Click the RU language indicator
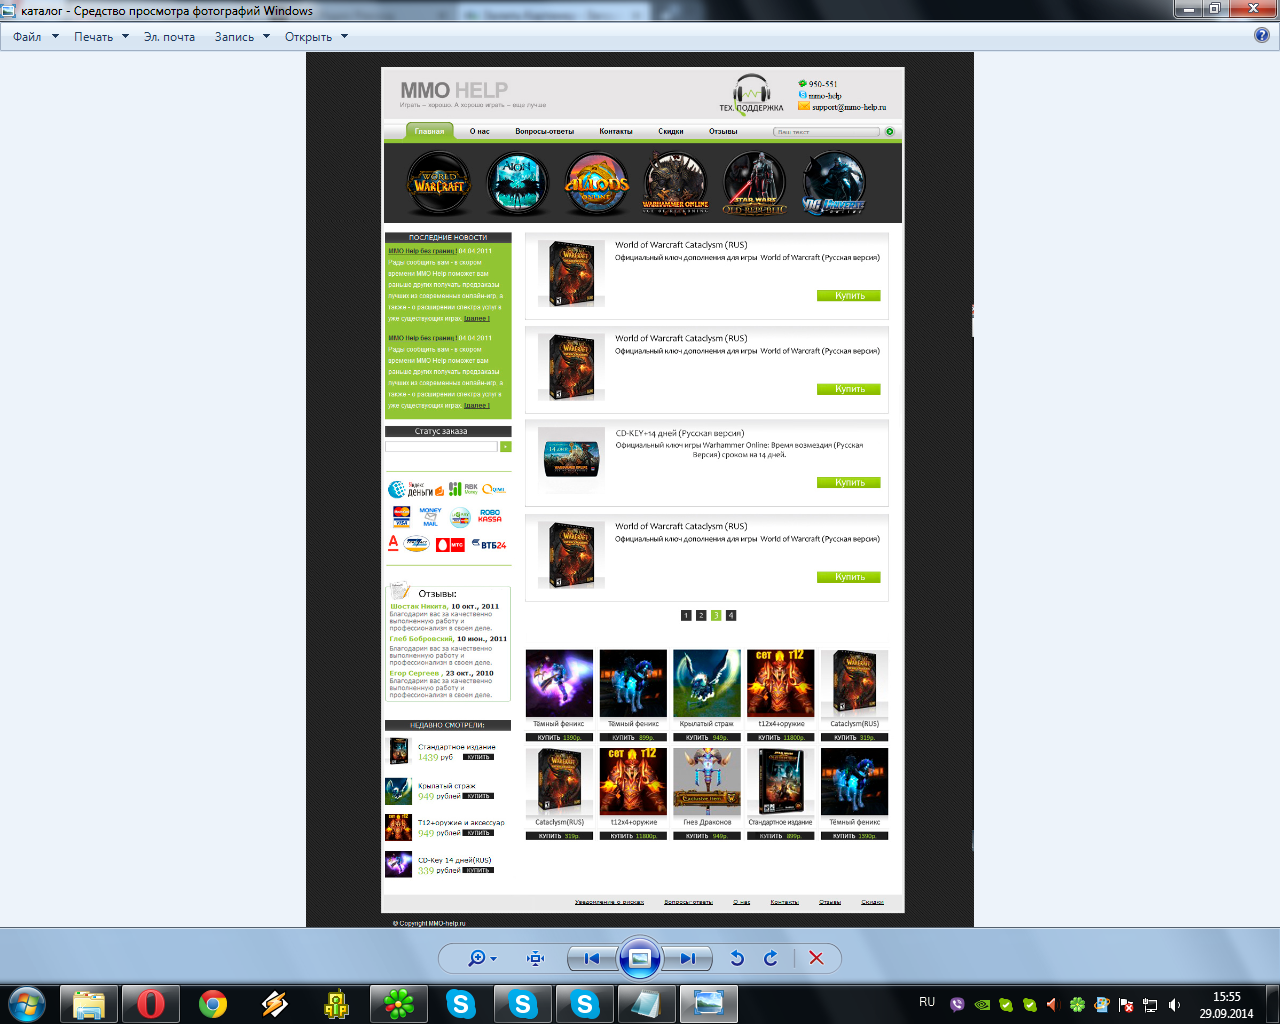1280x1024 pixels. (x=927, y=1002)
